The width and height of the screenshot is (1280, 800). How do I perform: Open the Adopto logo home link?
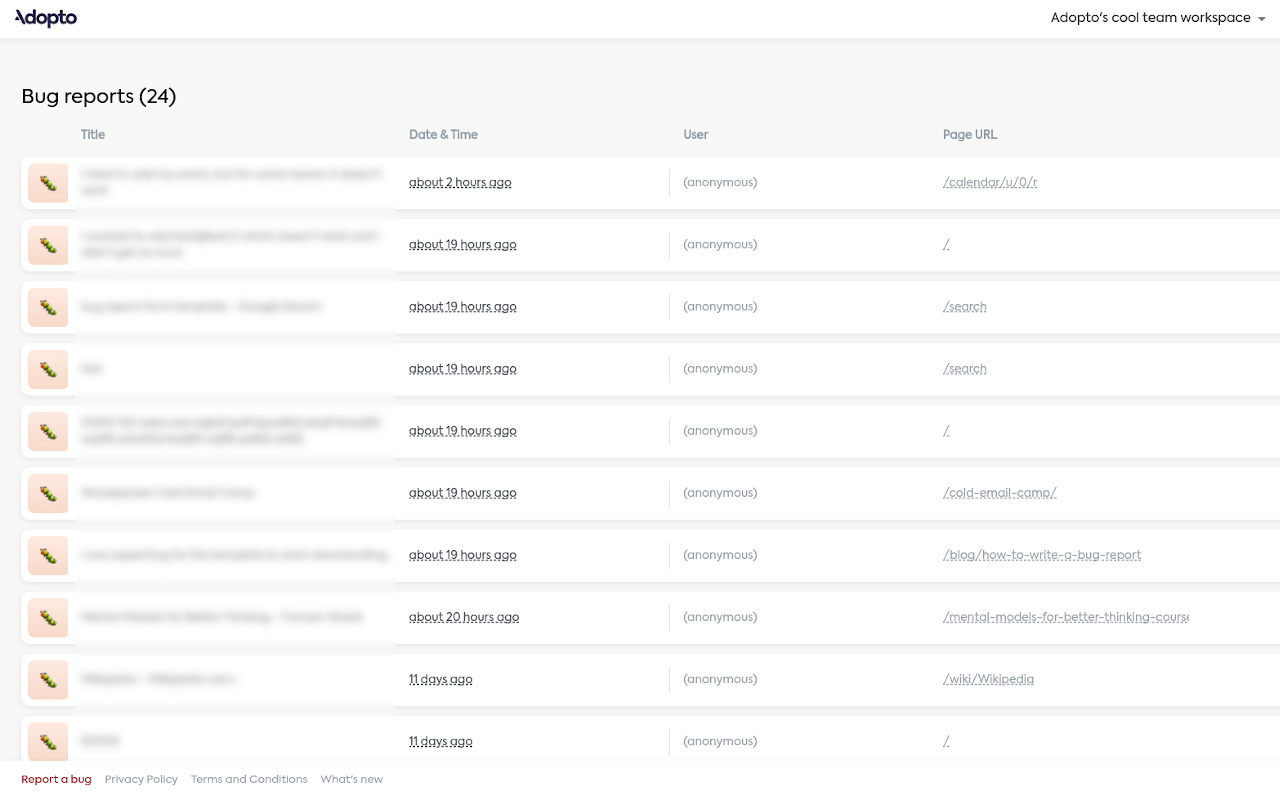click(46, 18)
